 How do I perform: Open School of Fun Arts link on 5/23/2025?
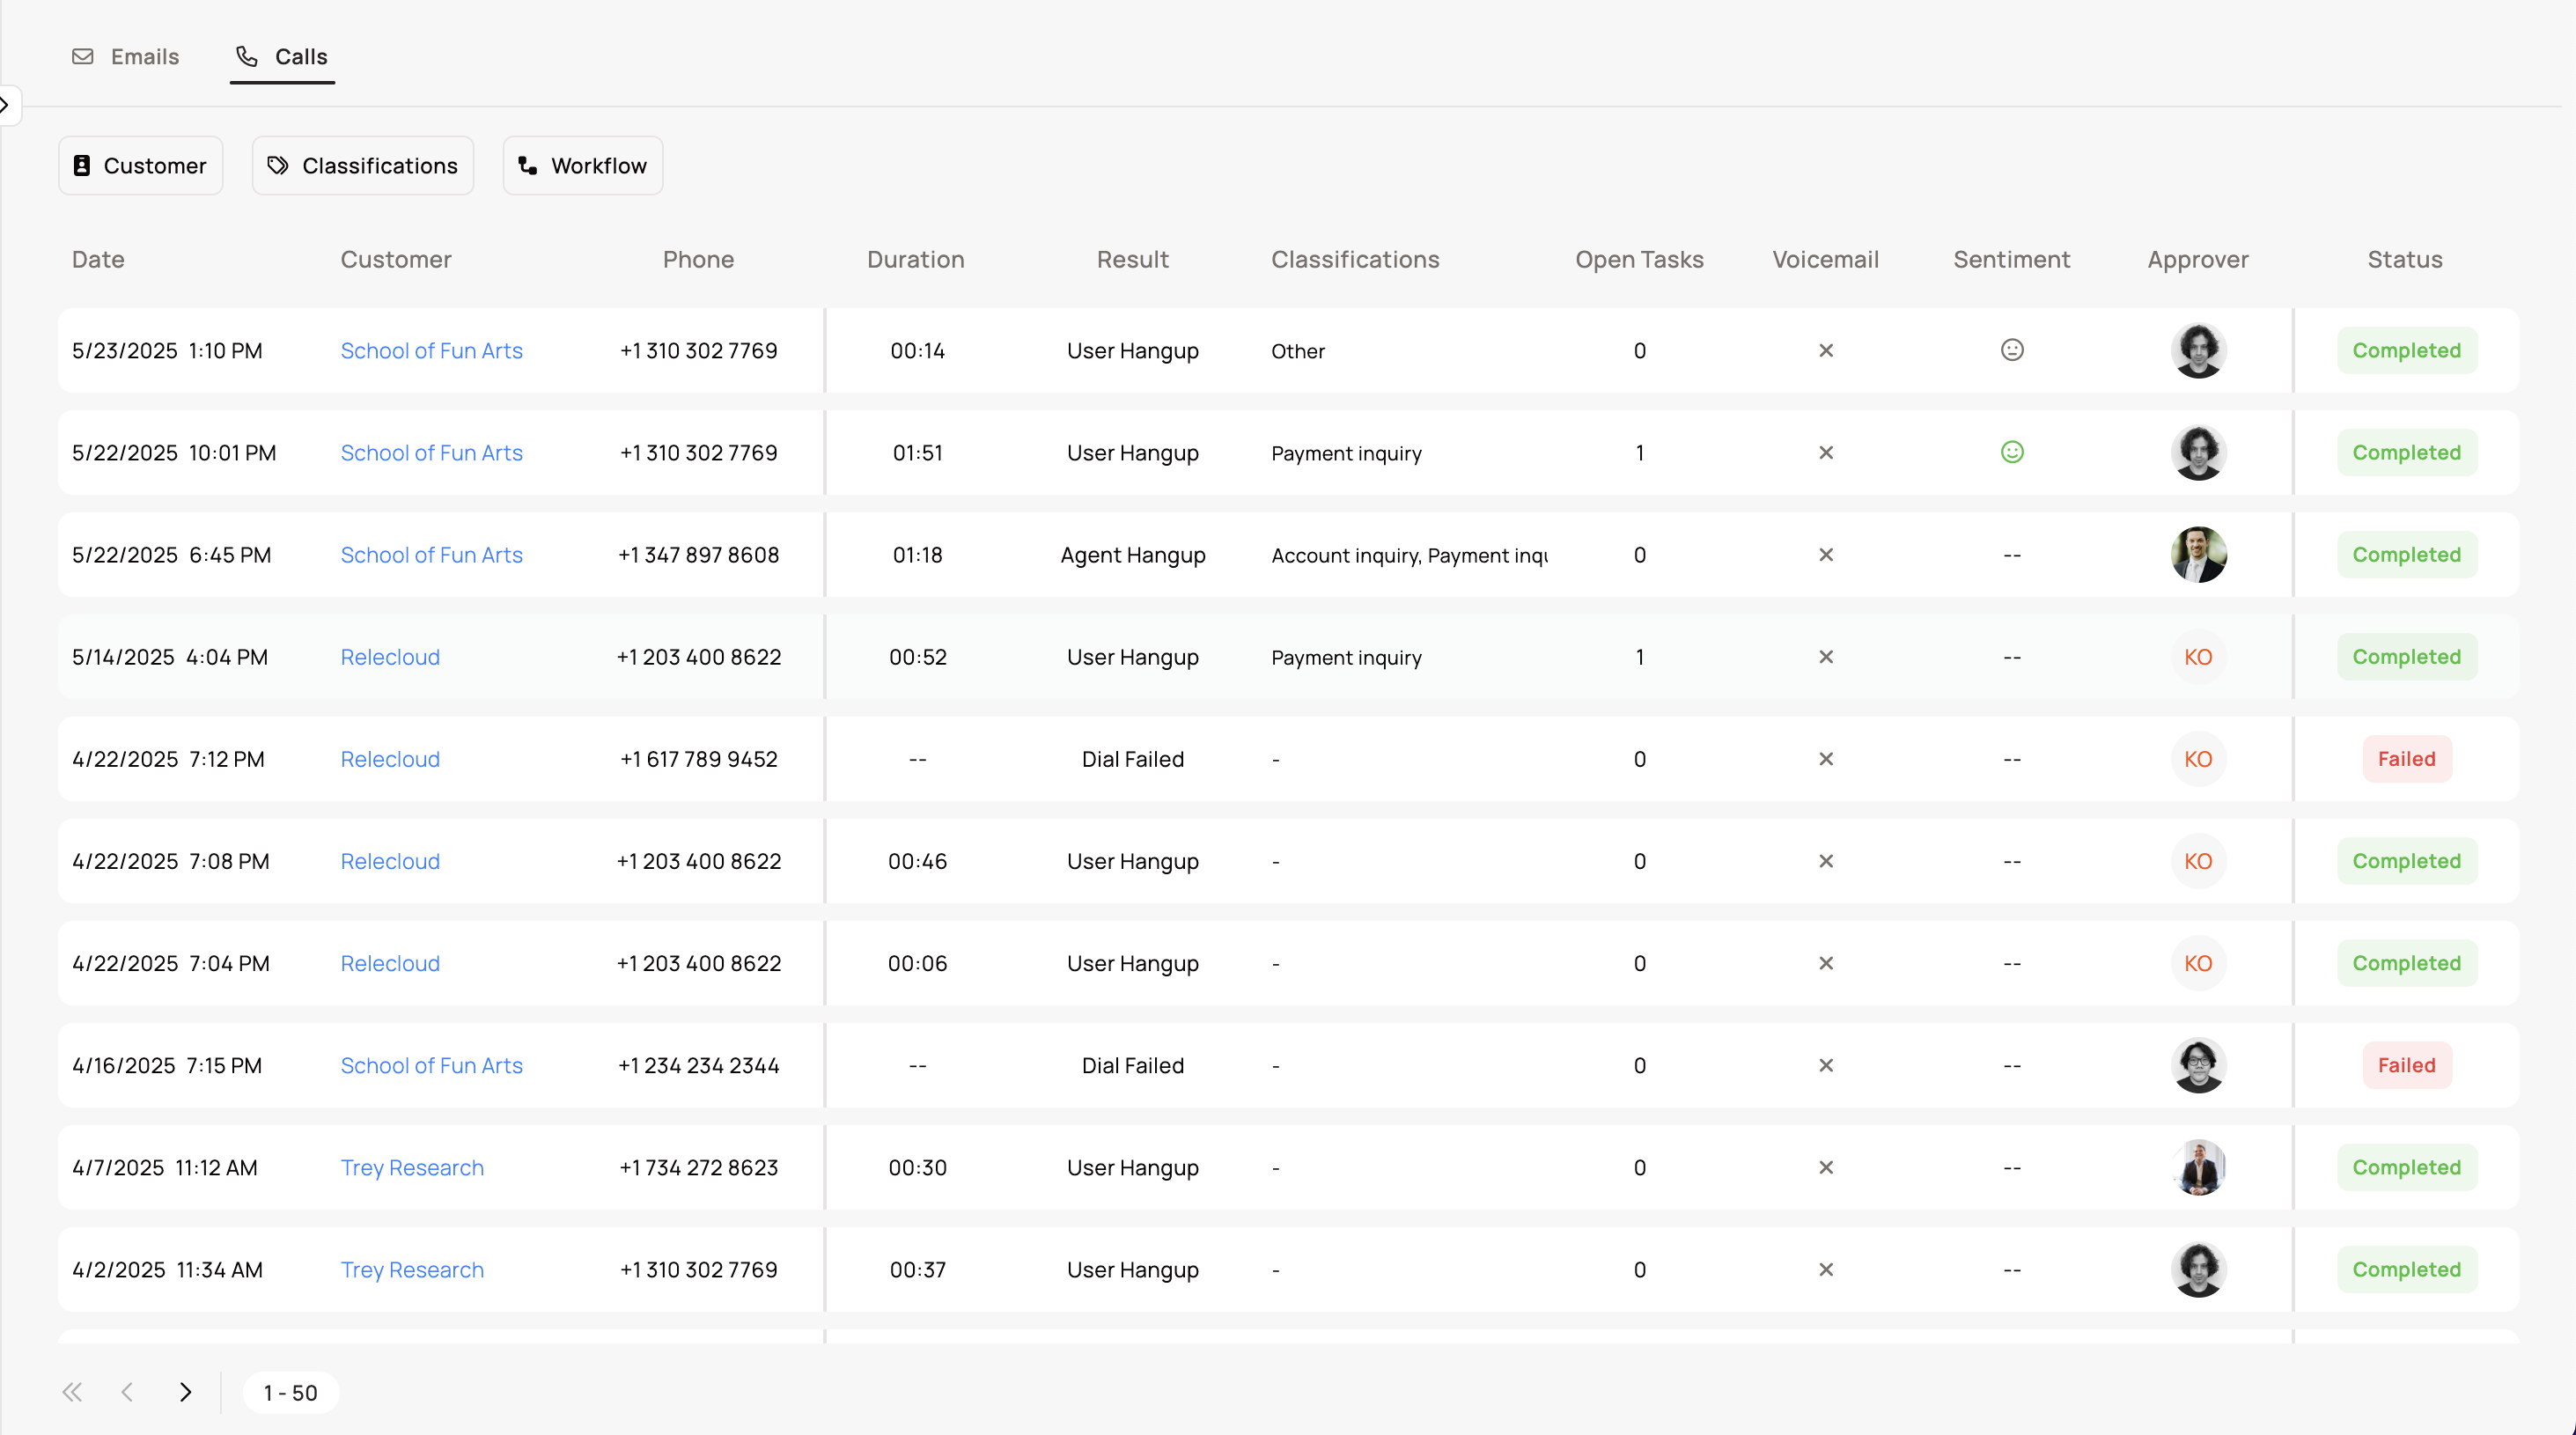pos(431,351)
